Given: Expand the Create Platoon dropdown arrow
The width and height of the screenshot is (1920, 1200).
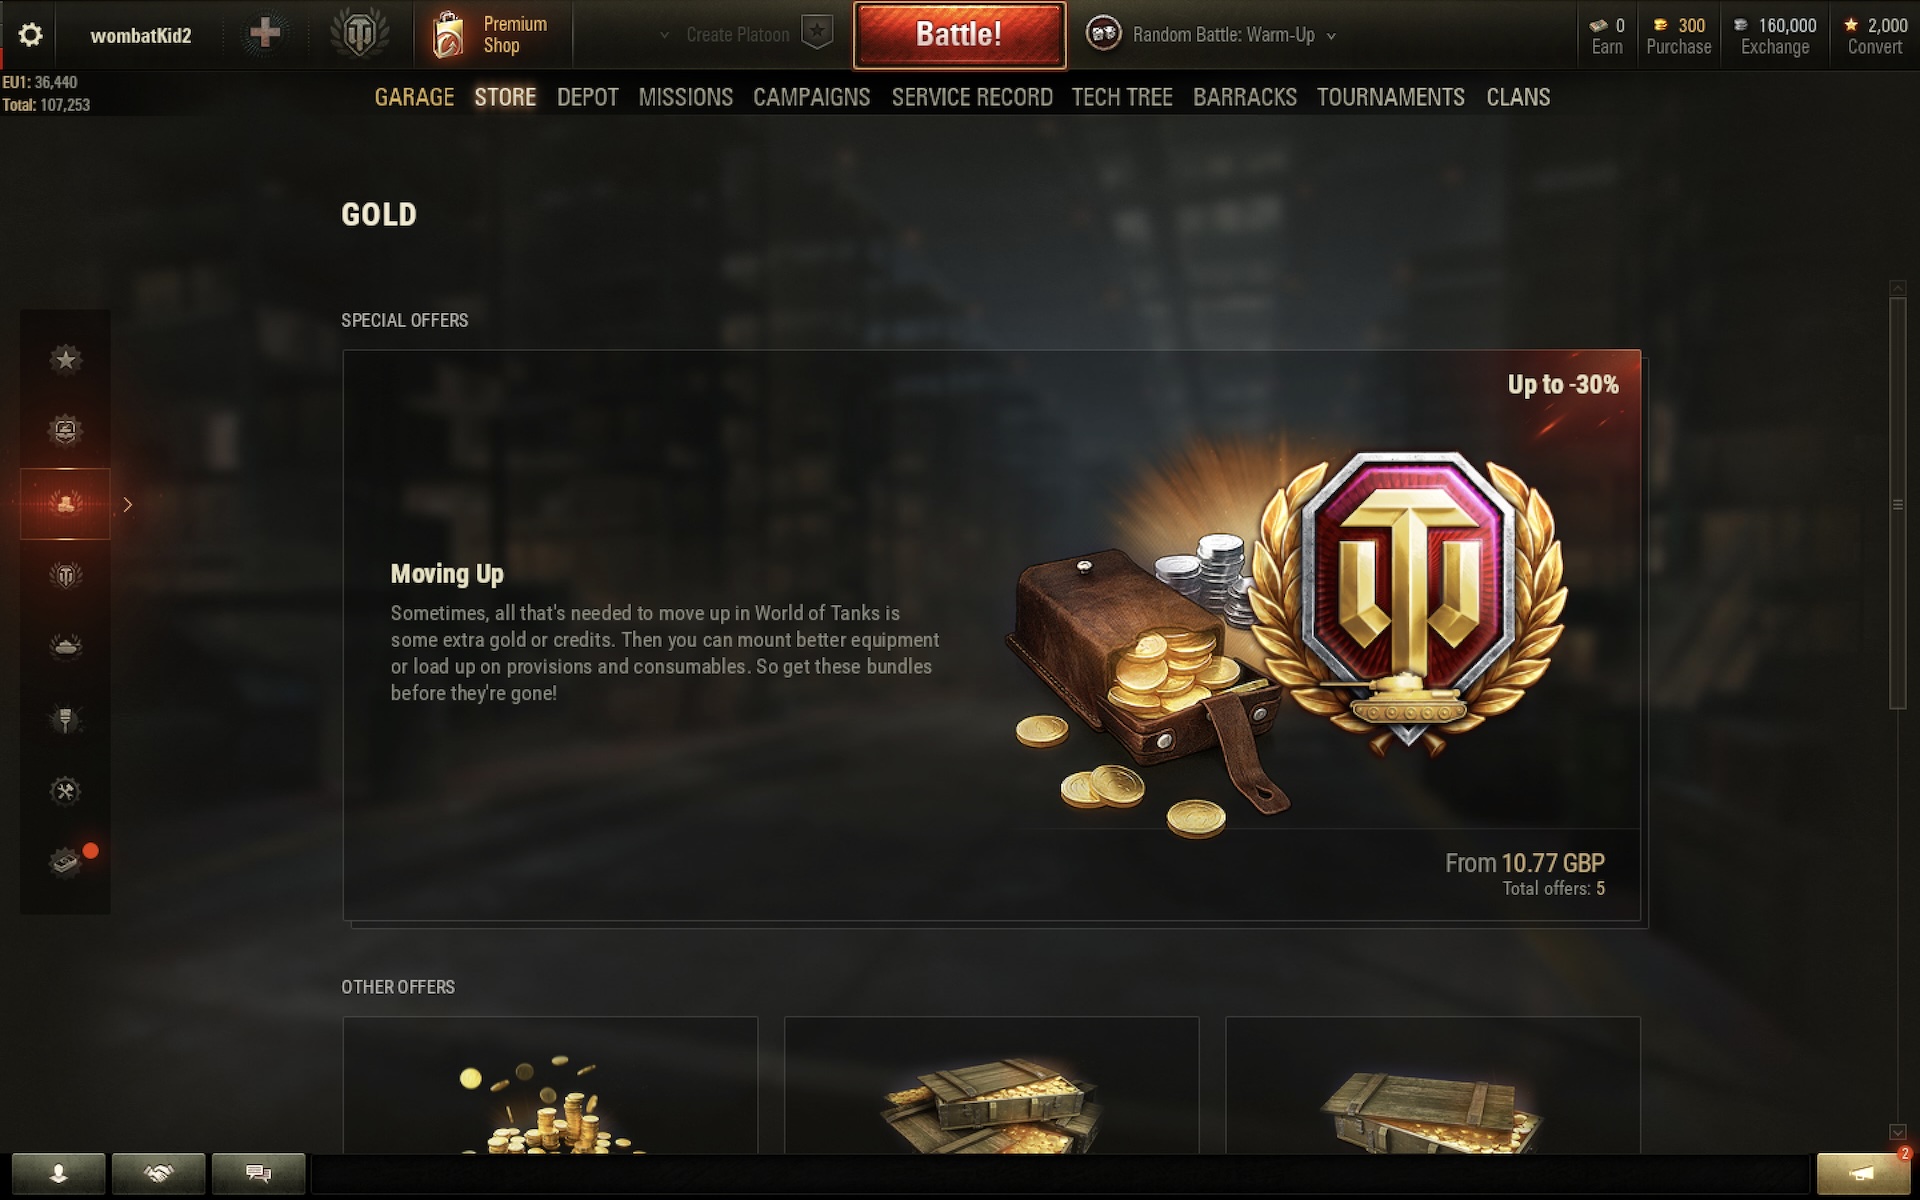Looking at the screenshot, I should pos(664,35).
